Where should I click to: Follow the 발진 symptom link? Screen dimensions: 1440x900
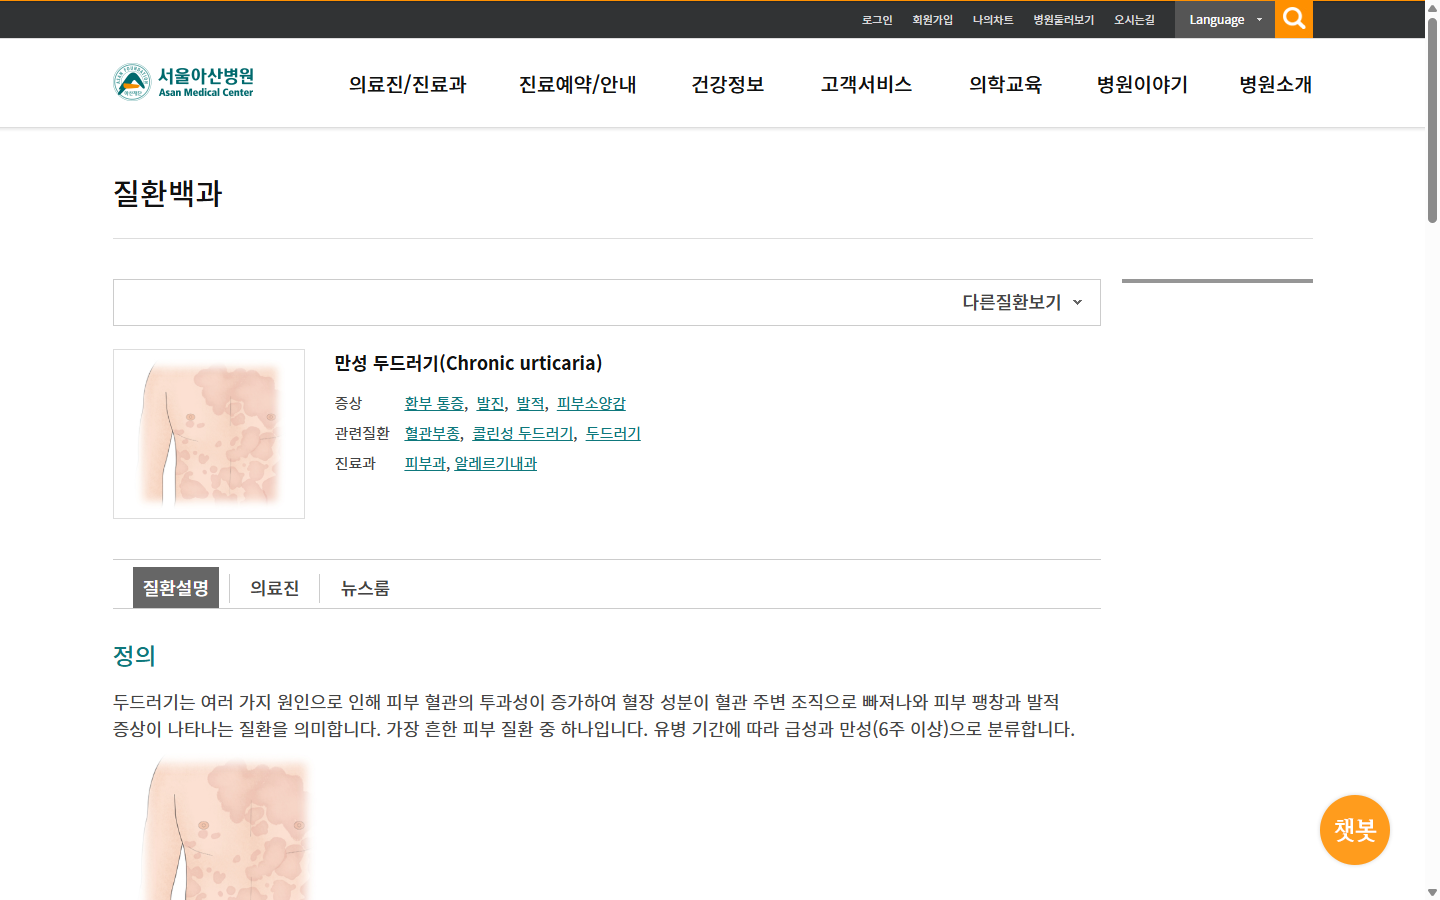pyautogui.click(x=490, y=403)
